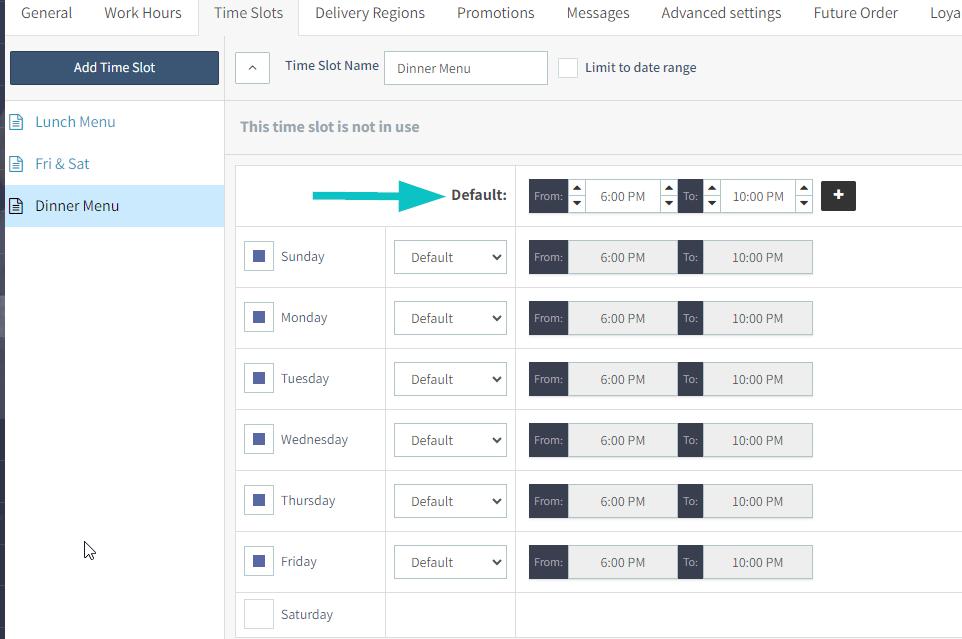The height and width of the screenshot is (639, 962).
Task: Click the down arrow left of Default 6:00 PM
Action: 577,204
